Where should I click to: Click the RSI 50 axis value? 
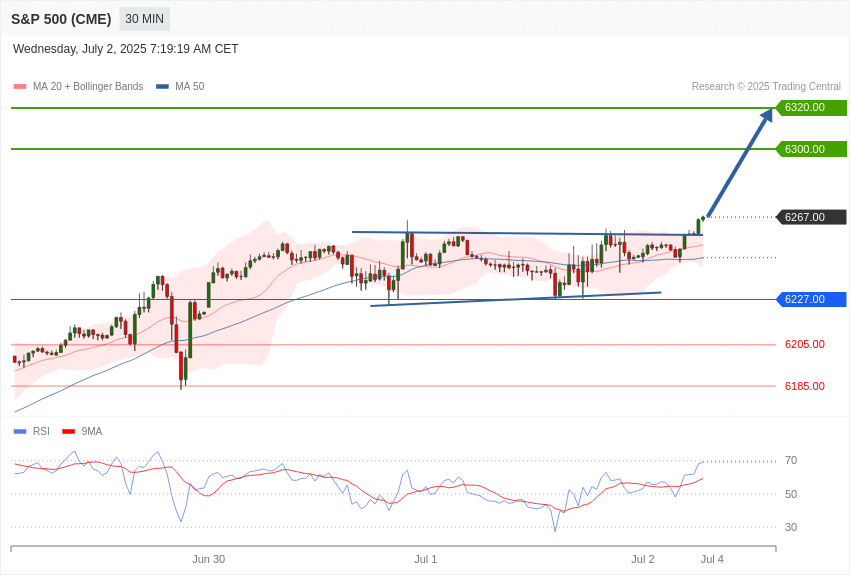click(x=791, y=494)
